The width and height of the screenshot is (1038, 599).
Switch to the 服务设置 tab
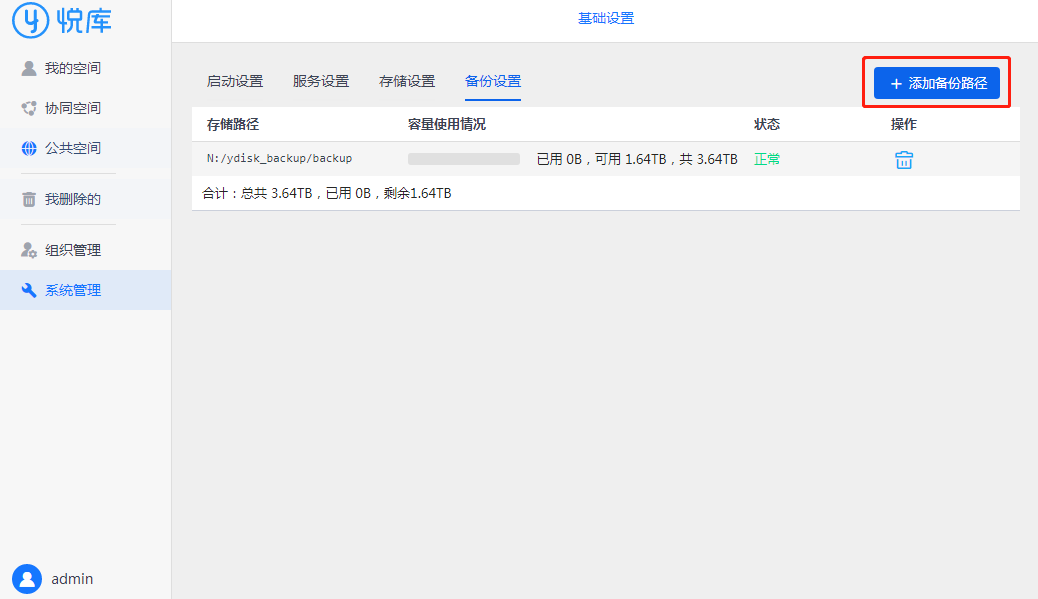[321, 81]
